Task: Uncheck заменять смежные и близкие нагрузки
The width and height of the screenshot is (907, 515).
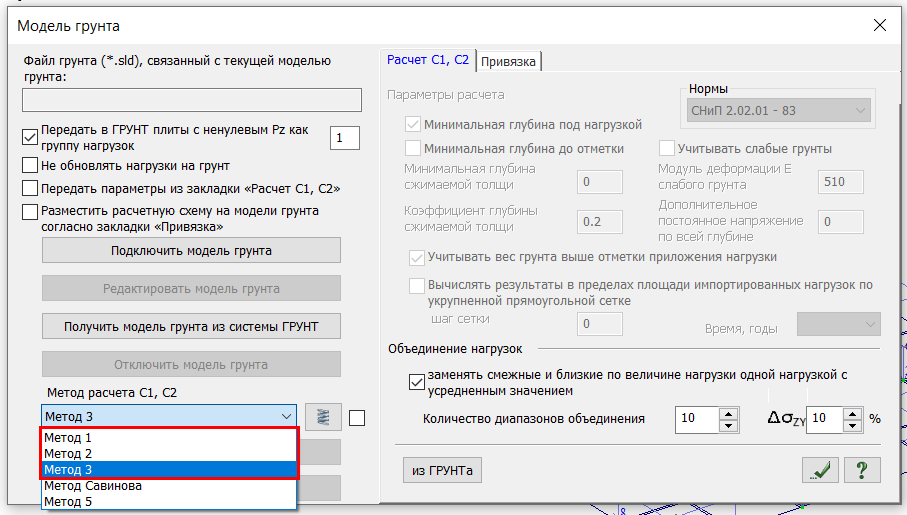Action: tap(416, 382)
